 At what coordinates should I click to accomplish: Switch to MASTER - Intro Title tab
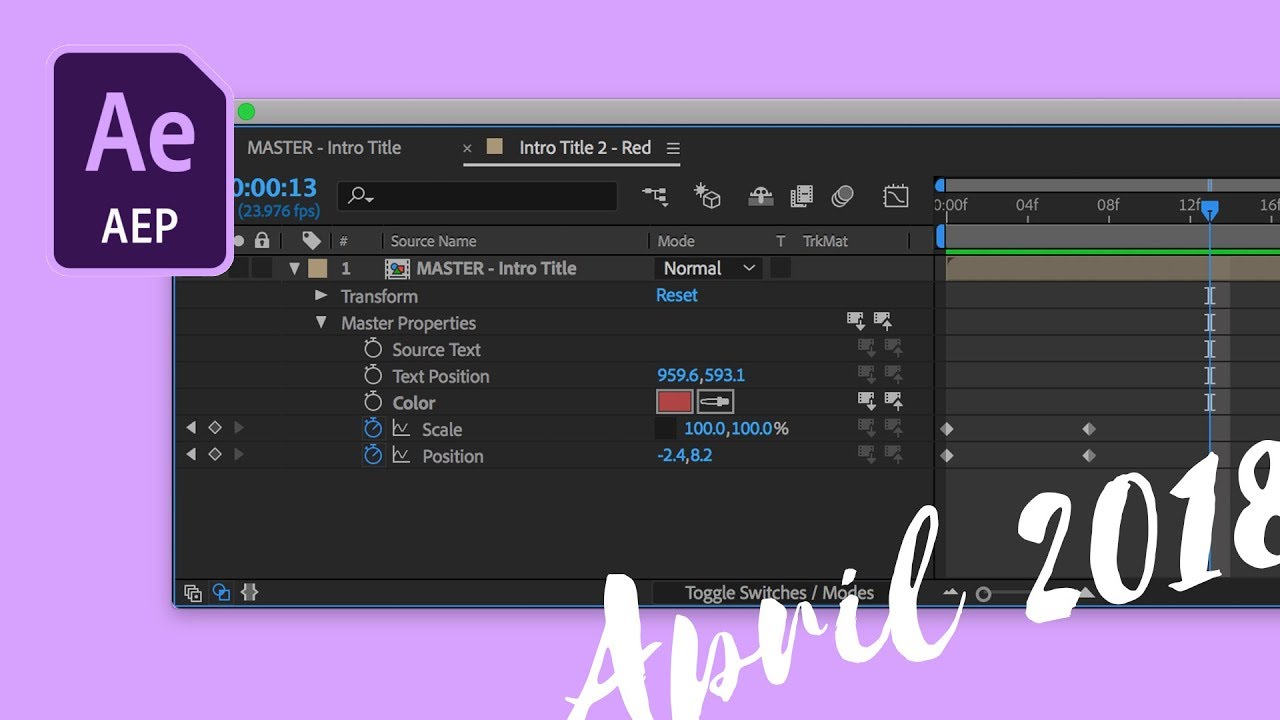click(324, 148)
